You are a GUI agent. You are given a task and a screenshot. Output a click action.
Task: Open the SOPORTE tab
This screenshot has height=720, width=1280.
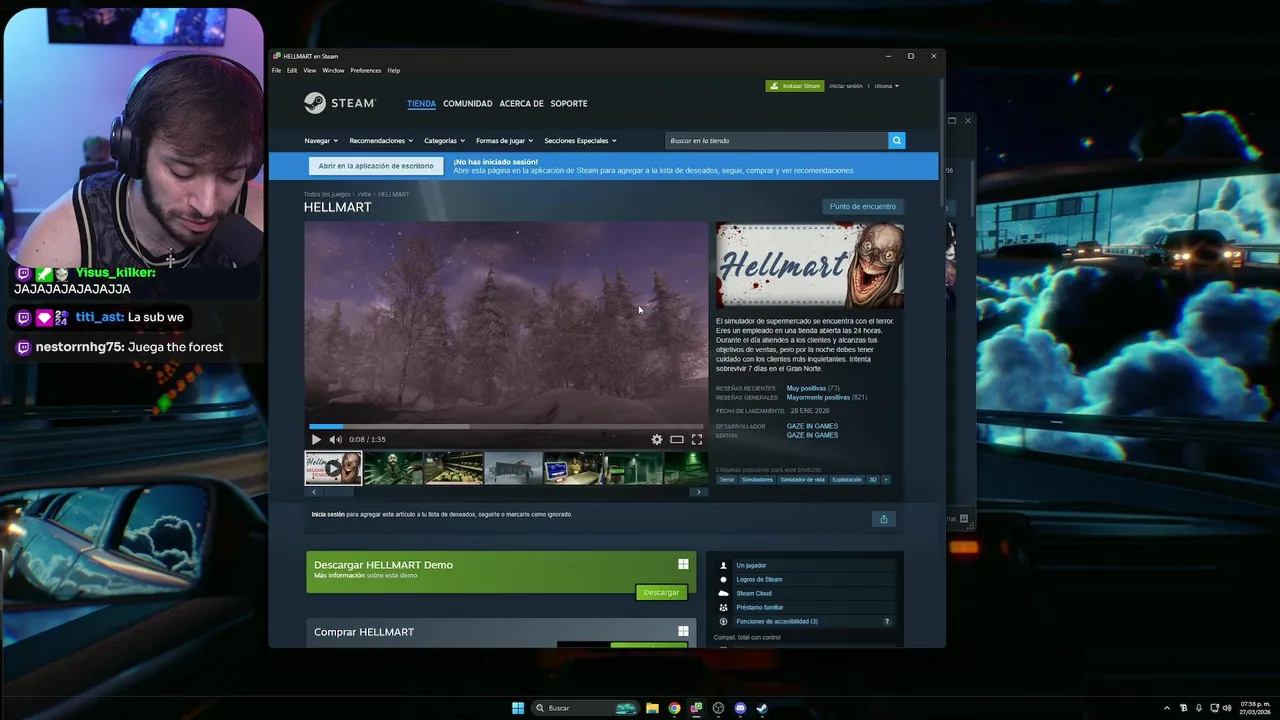(569, 104)
